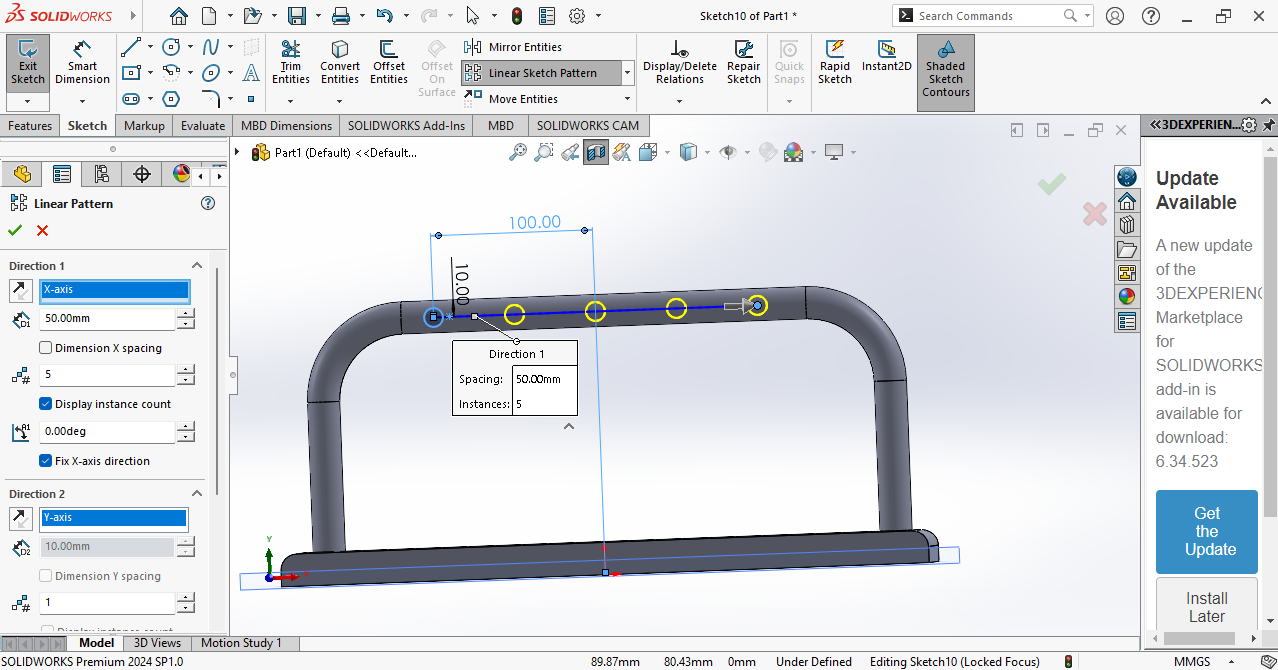The image size is (1278, 670).
Task: Collapse the Direction 1 section
Action: click(x=197, y=266)
